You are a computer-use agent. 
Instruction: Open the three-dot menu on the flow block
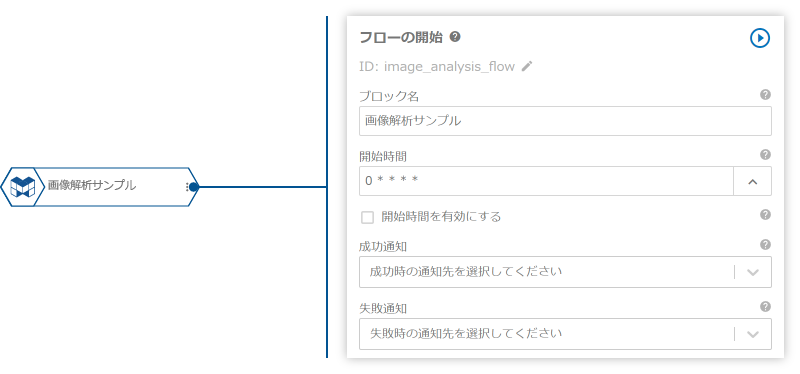tap(187, 187)
